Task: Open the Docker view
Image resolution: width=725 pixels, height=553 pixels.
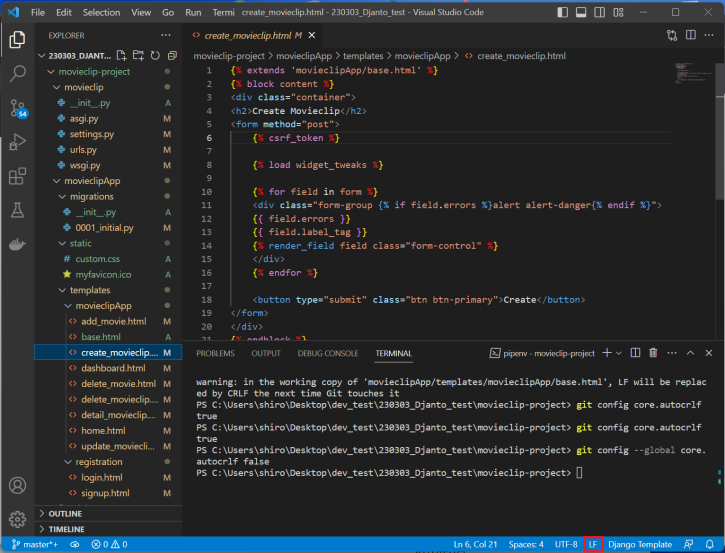Action: tap(17, 245)
